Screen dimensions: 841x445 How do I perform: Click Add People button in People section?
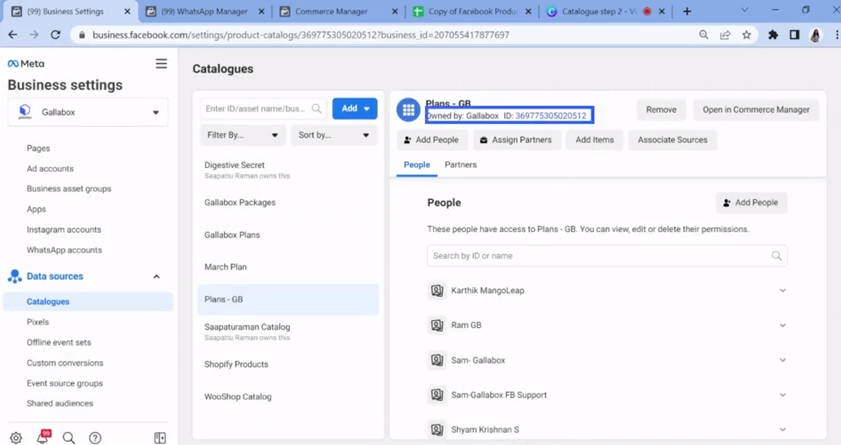(x=751, y=203)
